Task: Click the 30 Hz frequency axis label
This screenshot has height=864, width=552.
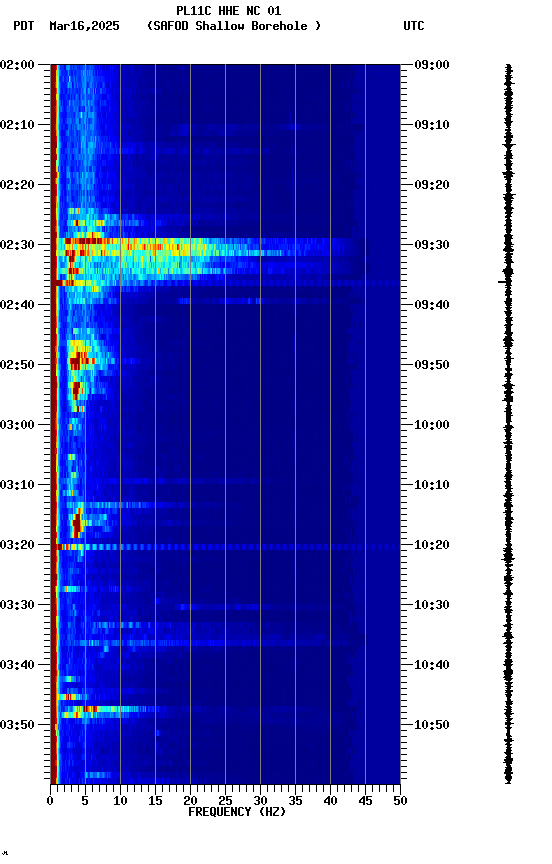Action: point(260,801)
